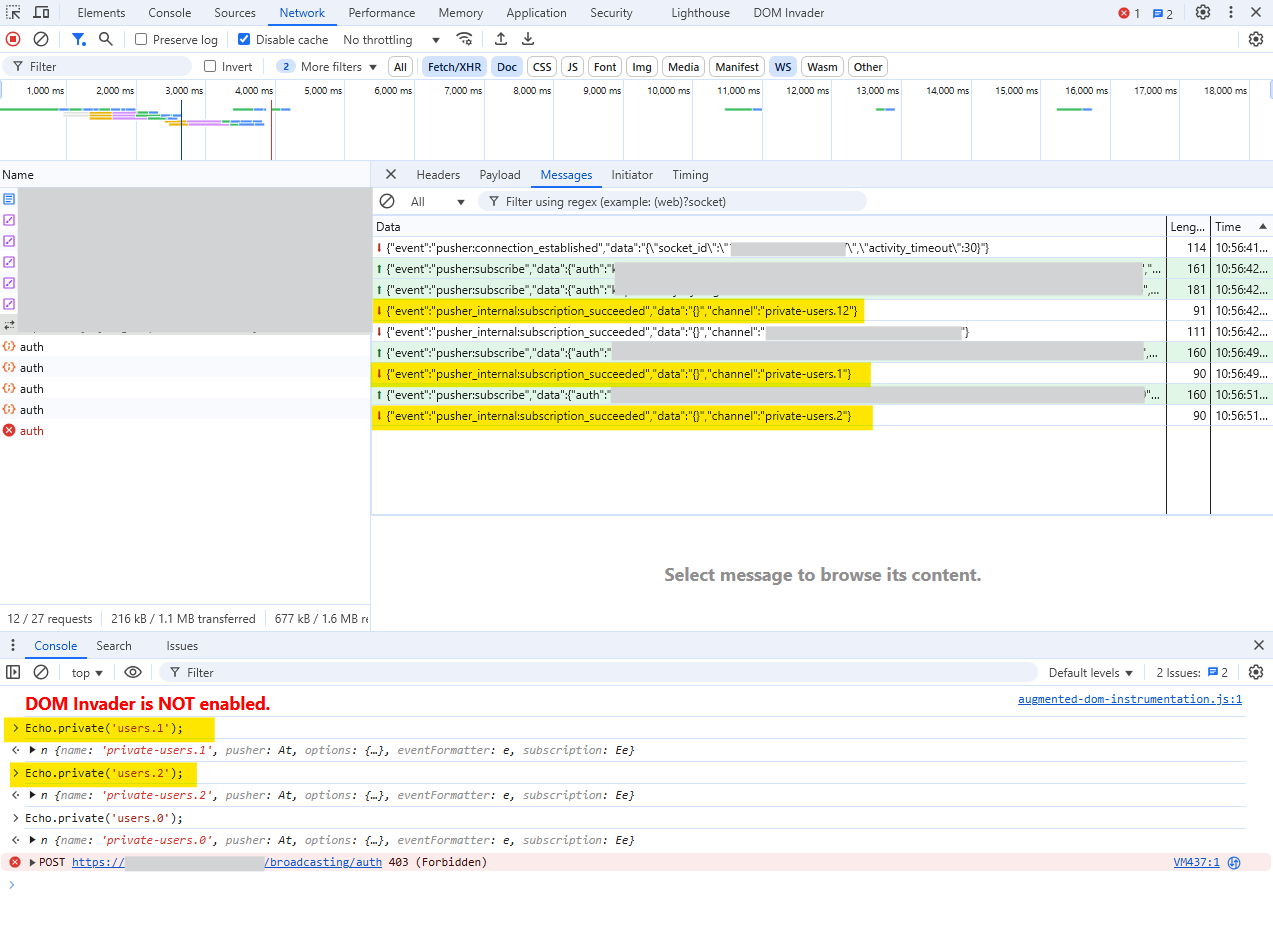Clear the network log
The height and width of the screenshot is (930, 1273).
coord(41,39)
